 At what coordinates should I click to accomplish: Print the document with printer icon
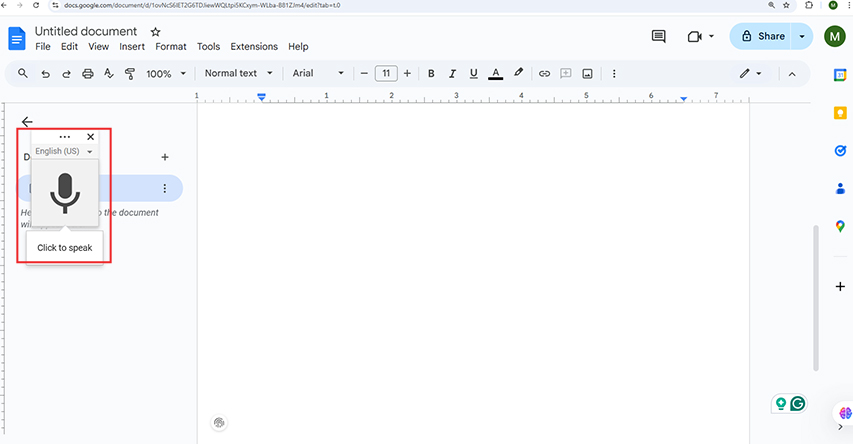click(x=88, y=73)
